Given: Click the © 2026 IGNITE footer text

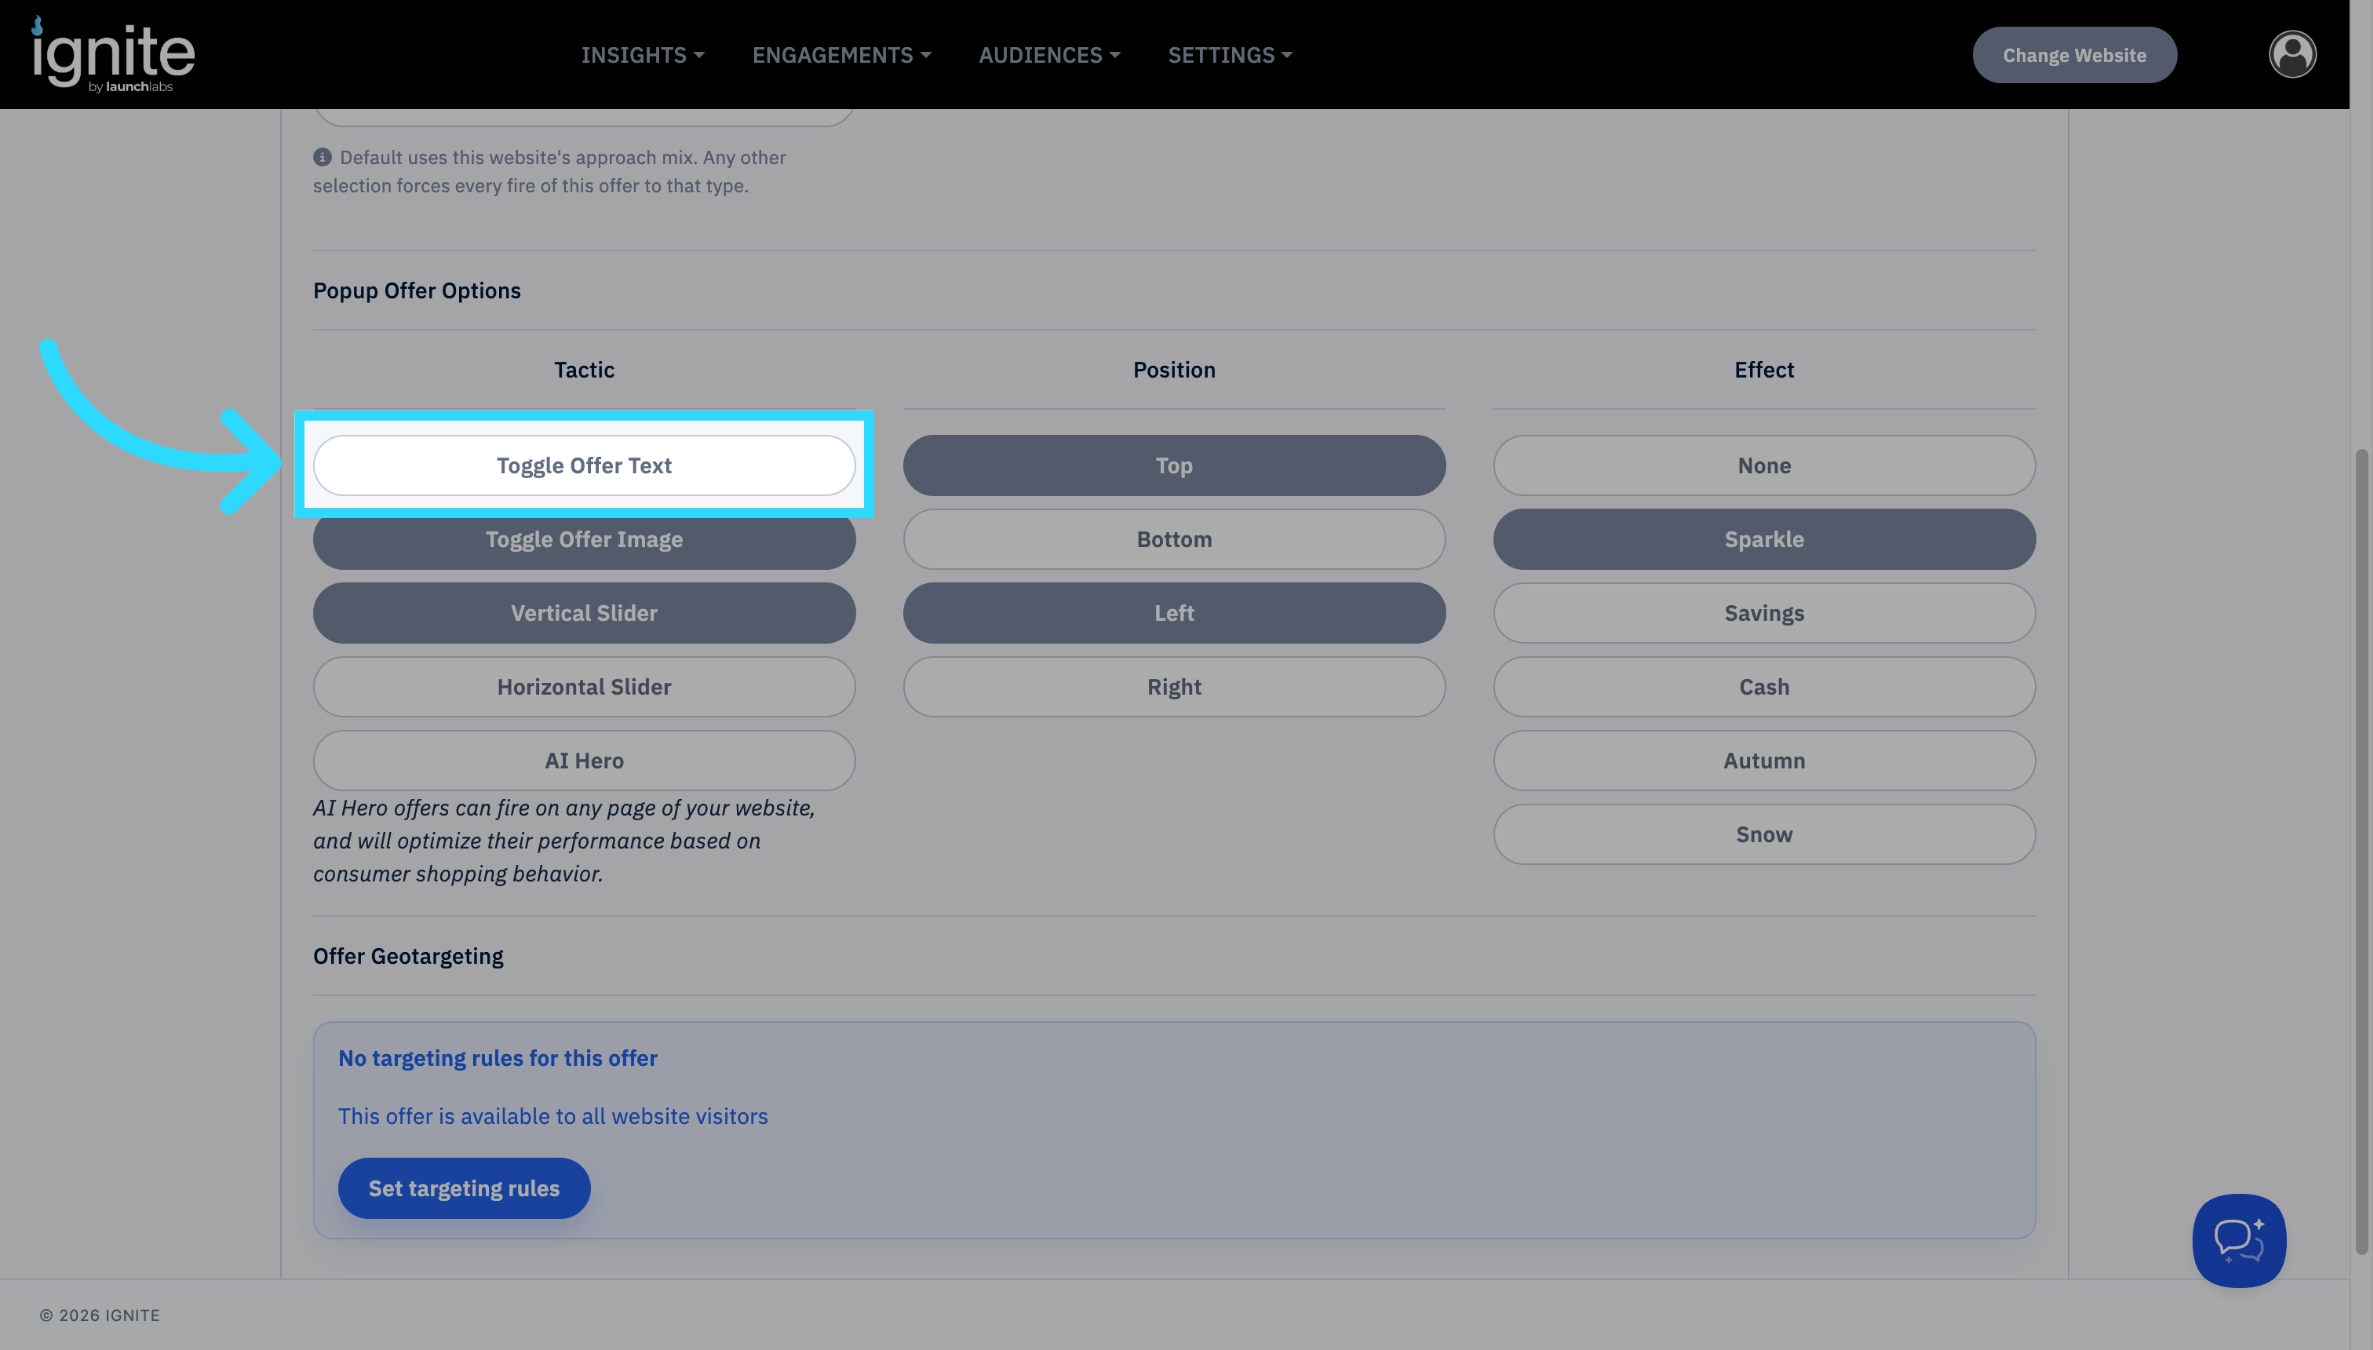Looking at the screenshot, I should (100, 1315).
